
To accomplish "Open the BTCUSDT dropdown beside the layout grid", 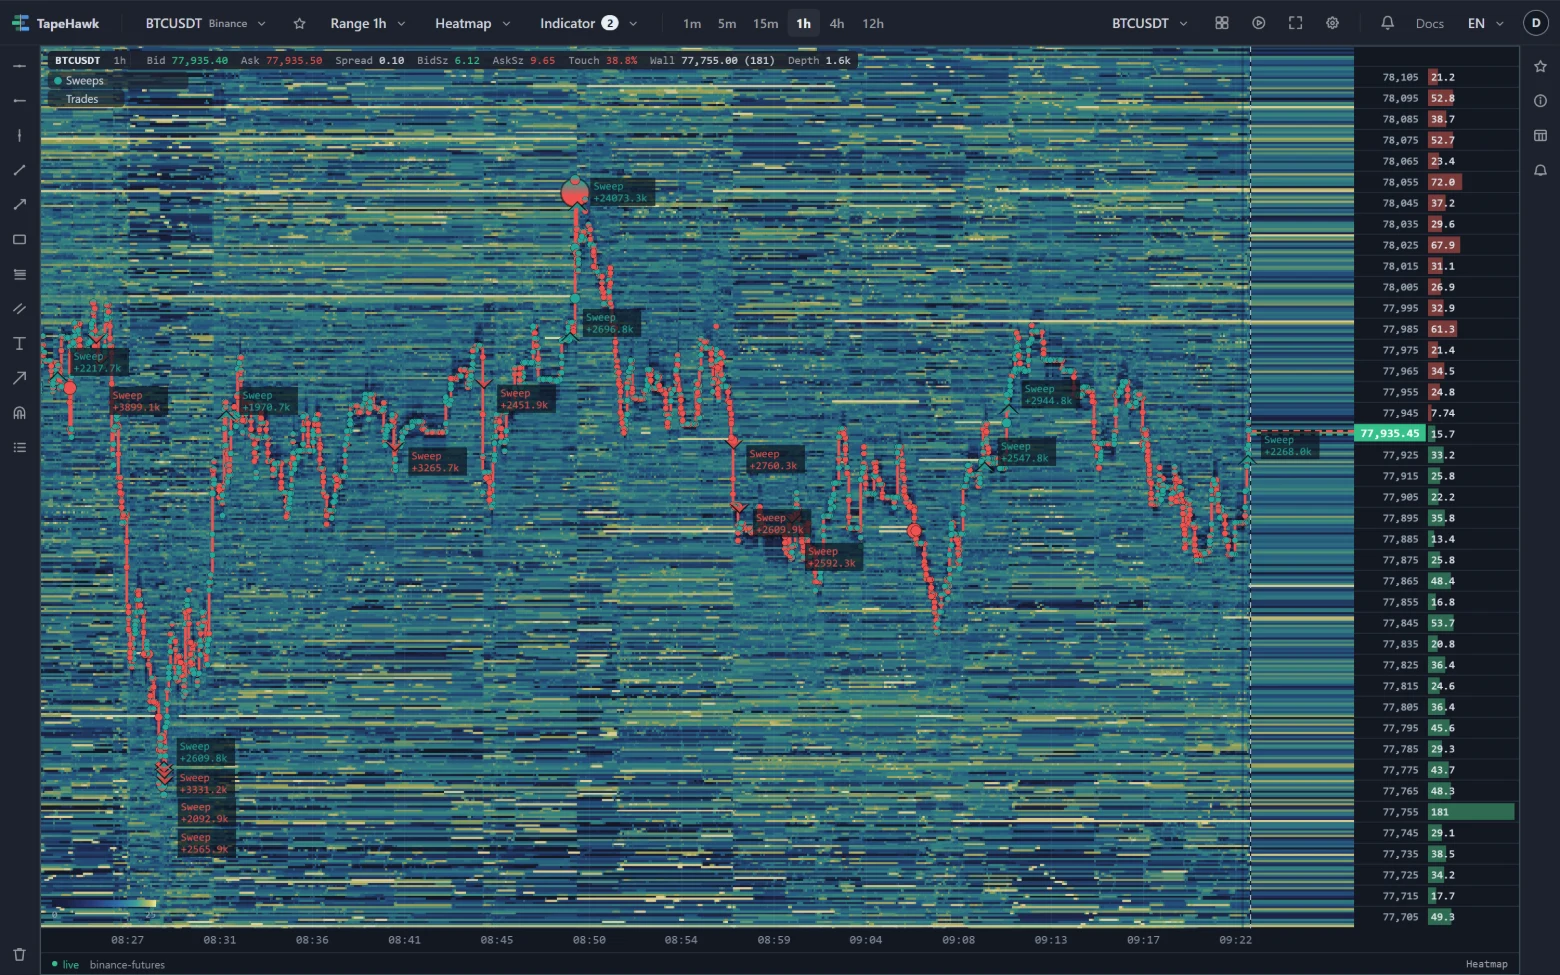I will pos(1150,23).
